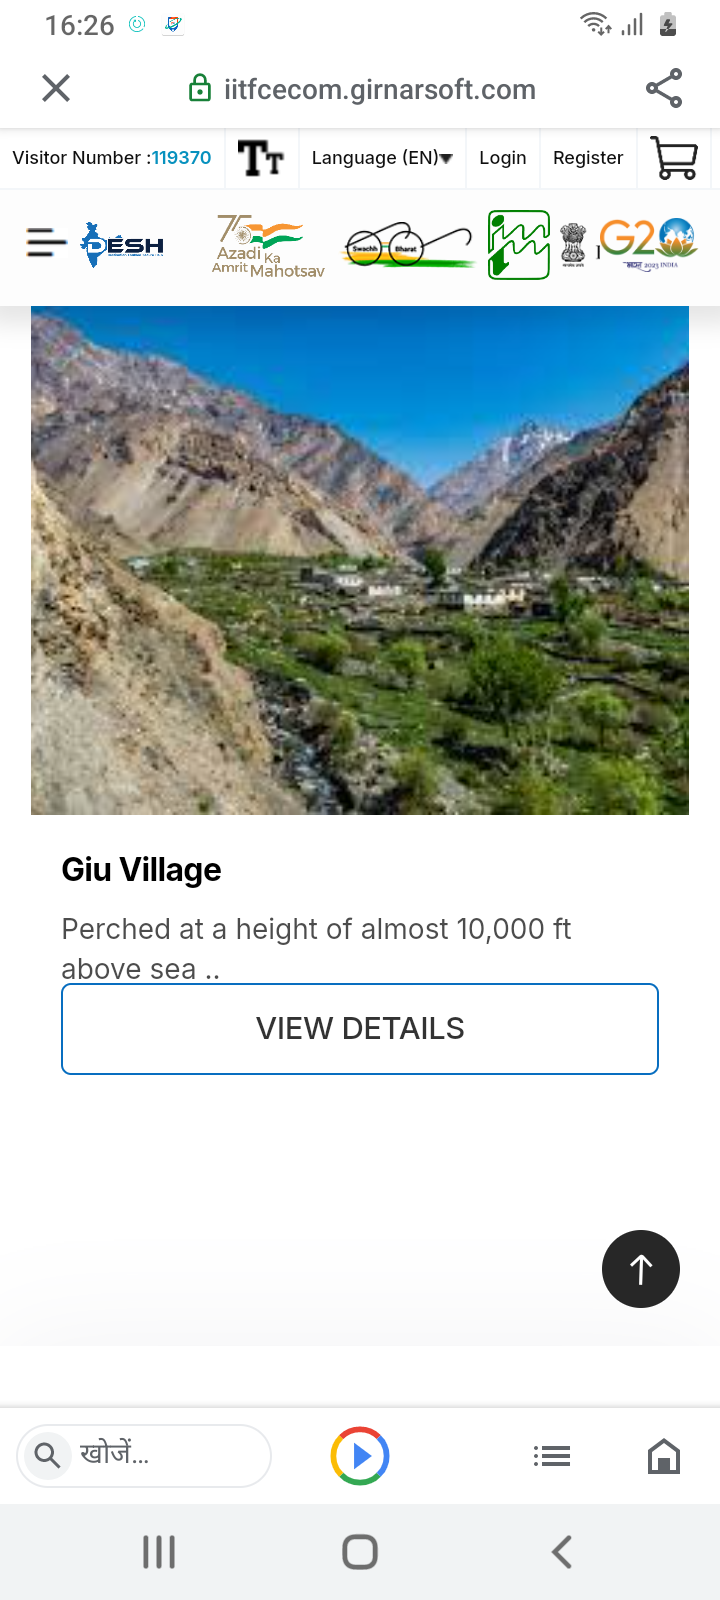Tap the colorful play button icon
Image resolution: width=720 pixels, height=1600 pixels.
(360, 1456)
